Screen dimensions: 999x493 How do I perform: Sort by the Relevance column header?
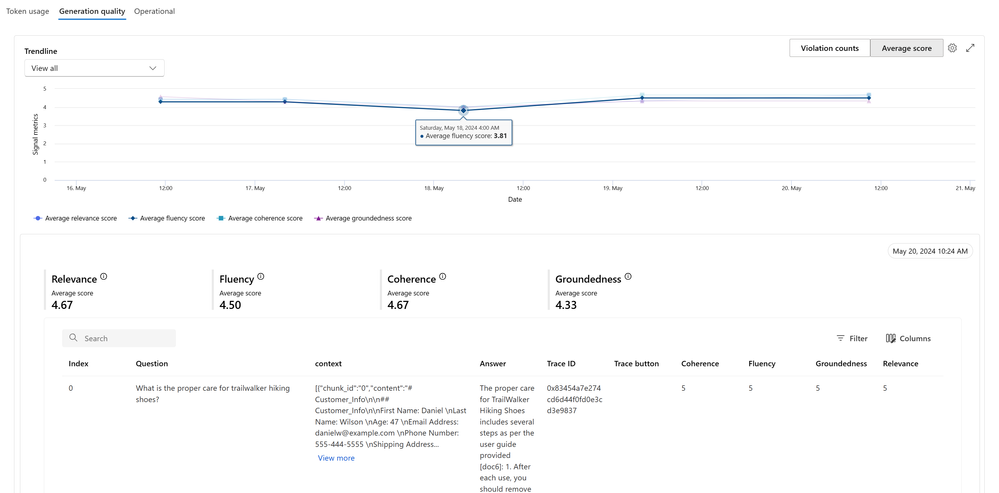(900, 364)
